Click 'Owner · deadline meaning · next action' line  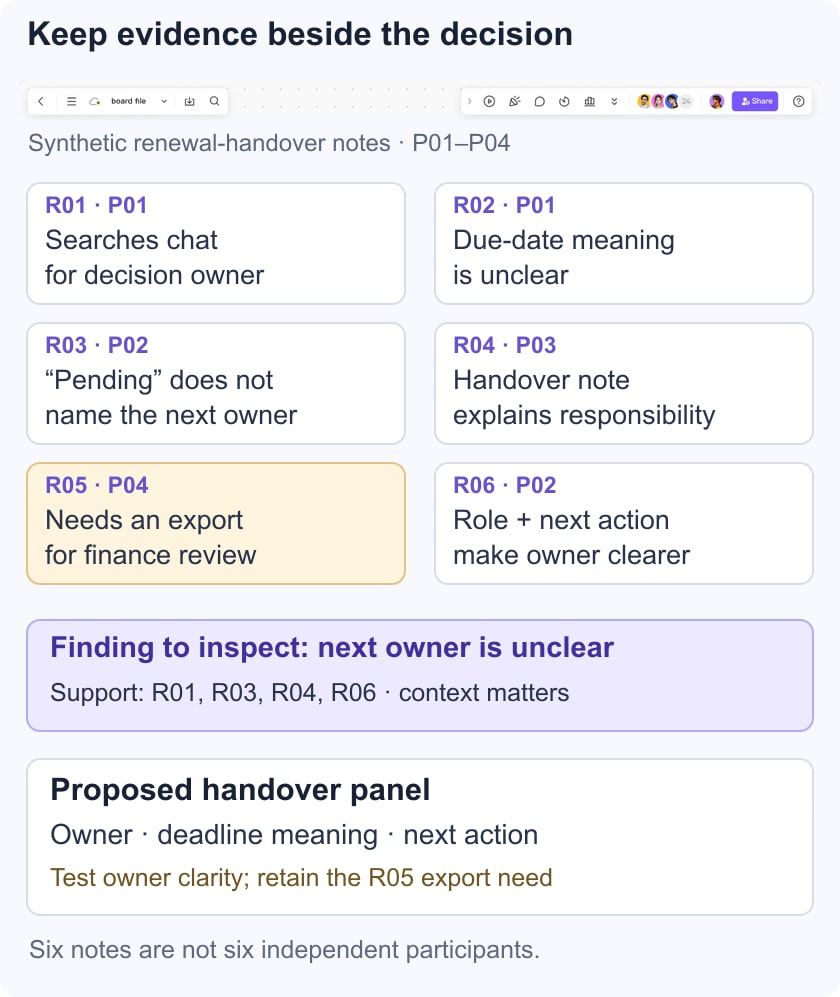click(x=294, y=835)
